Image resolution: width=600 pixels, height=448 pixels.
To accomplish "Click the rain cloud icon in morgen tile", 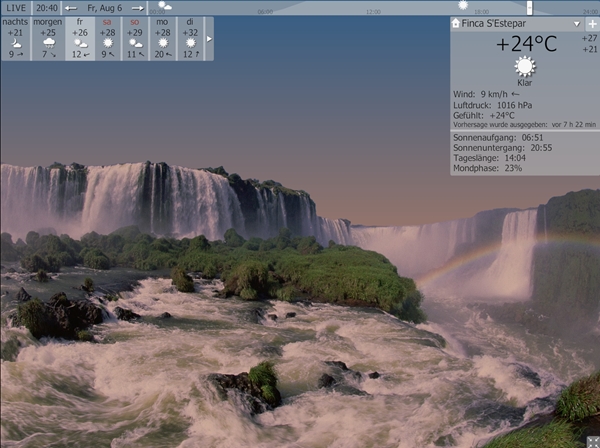I will 49,43.
